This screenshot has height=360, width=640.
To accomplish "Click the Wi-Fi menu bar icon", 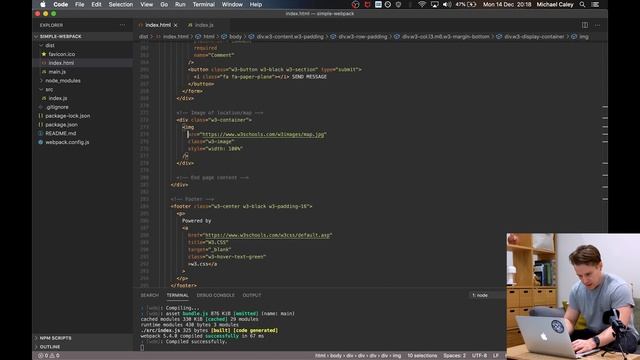I will pyautogui.click(x=422, y=4).
